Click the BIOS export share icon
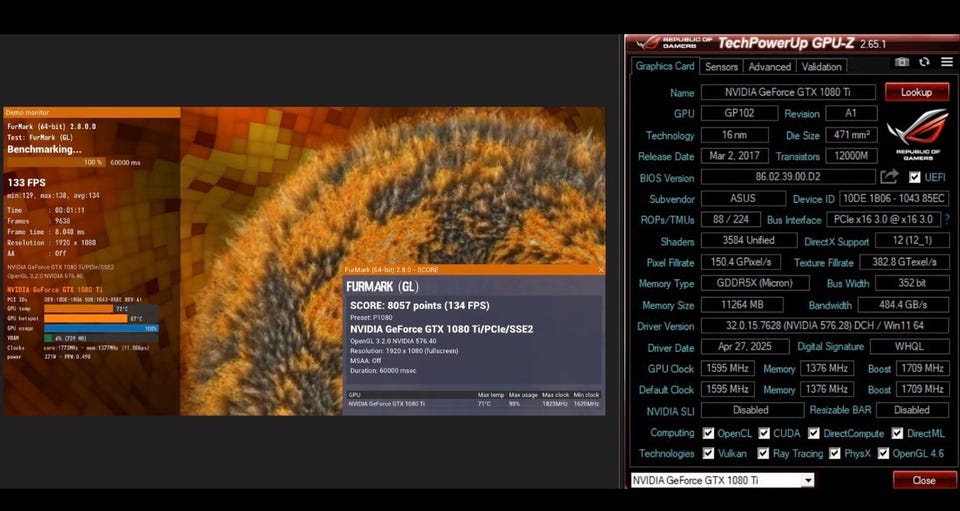960x511 pixels. pyautogui.click(x=889, y=177)
